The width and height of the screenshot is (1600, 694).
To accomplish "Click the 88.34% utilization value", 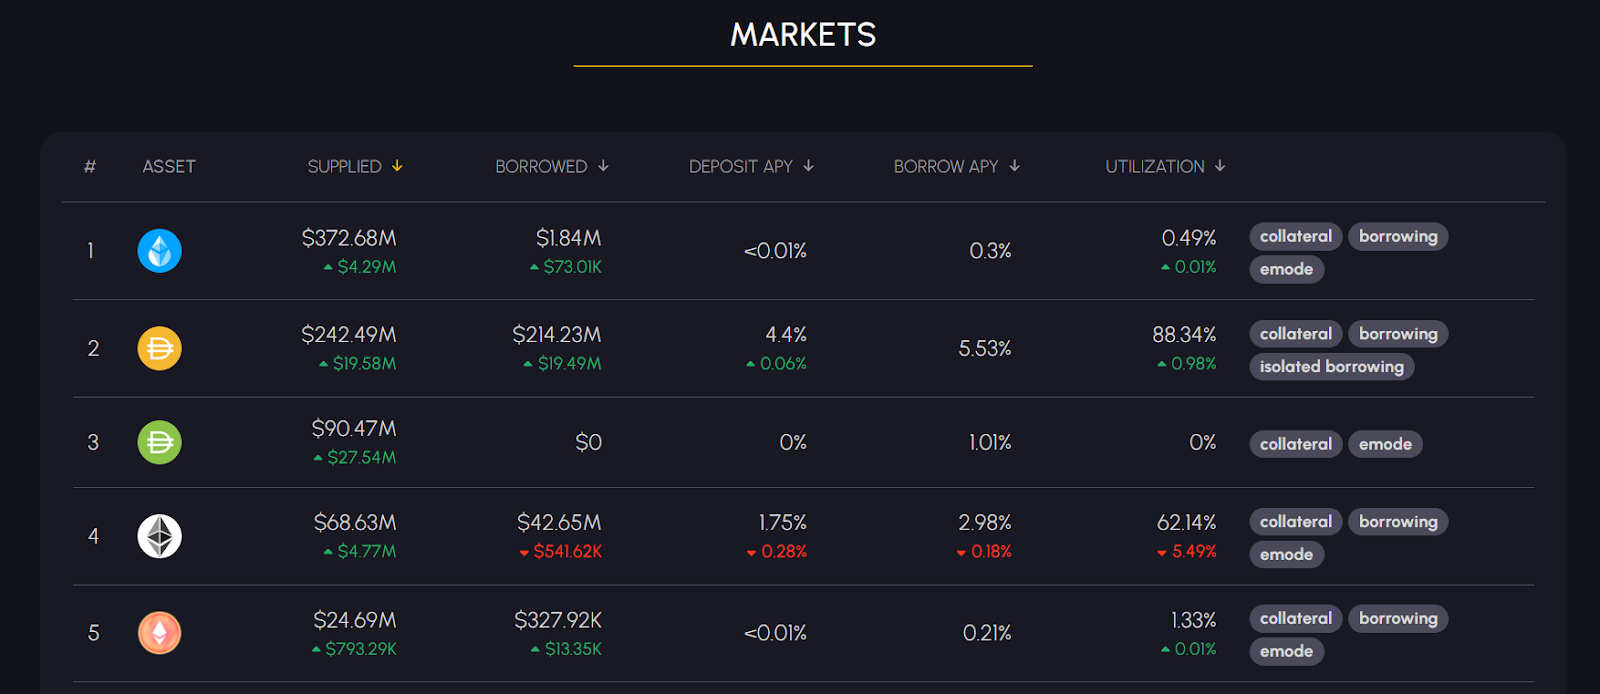I will click(1184, 335).
